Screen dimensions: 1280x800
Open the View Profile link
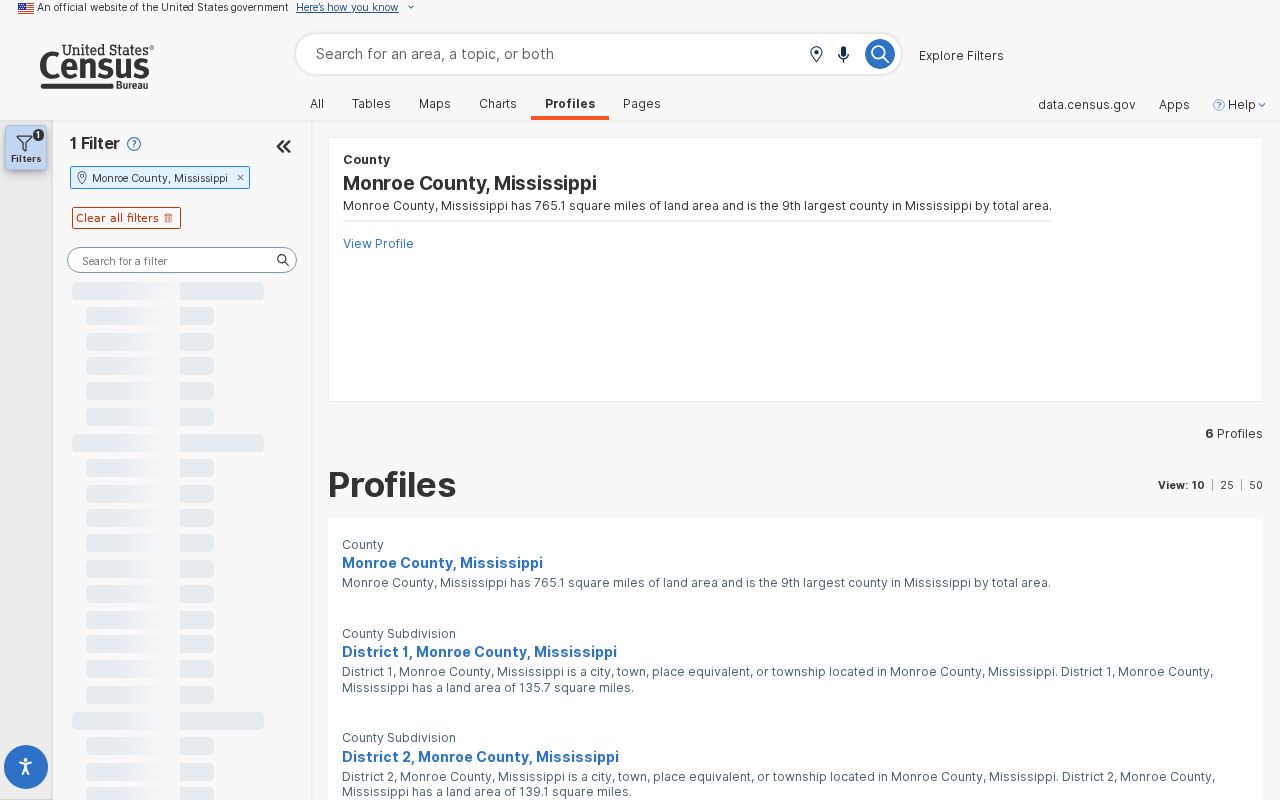[x=378, y=243]
